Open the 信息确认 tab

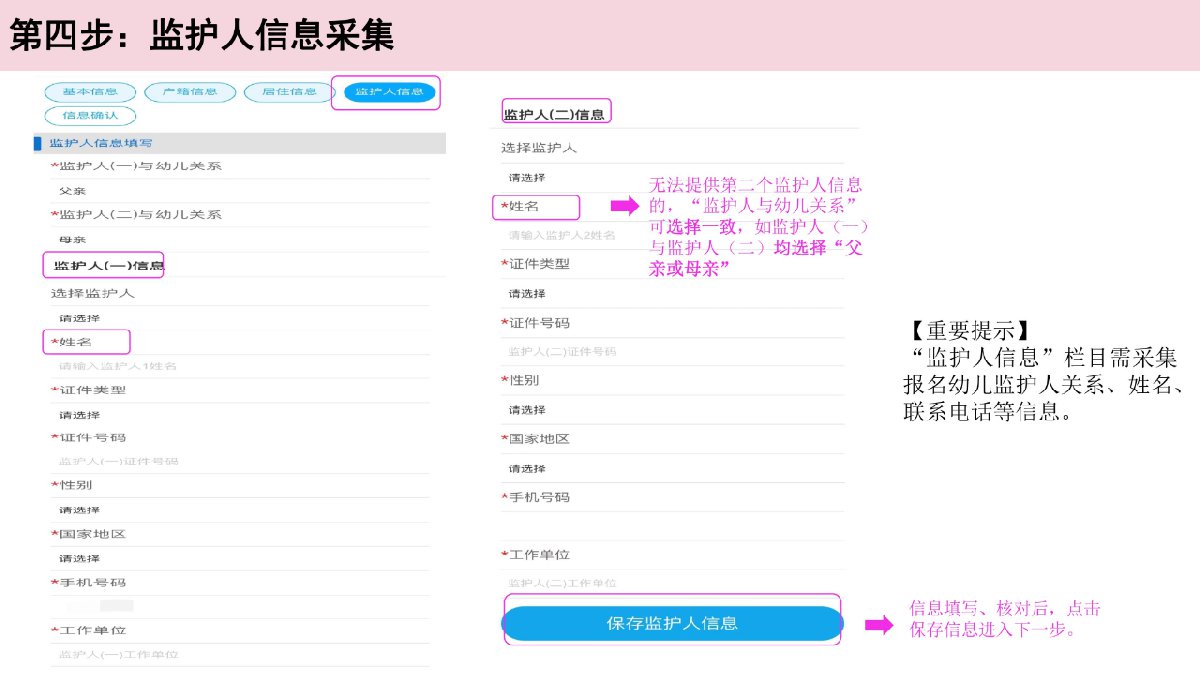tap(89, 115)
